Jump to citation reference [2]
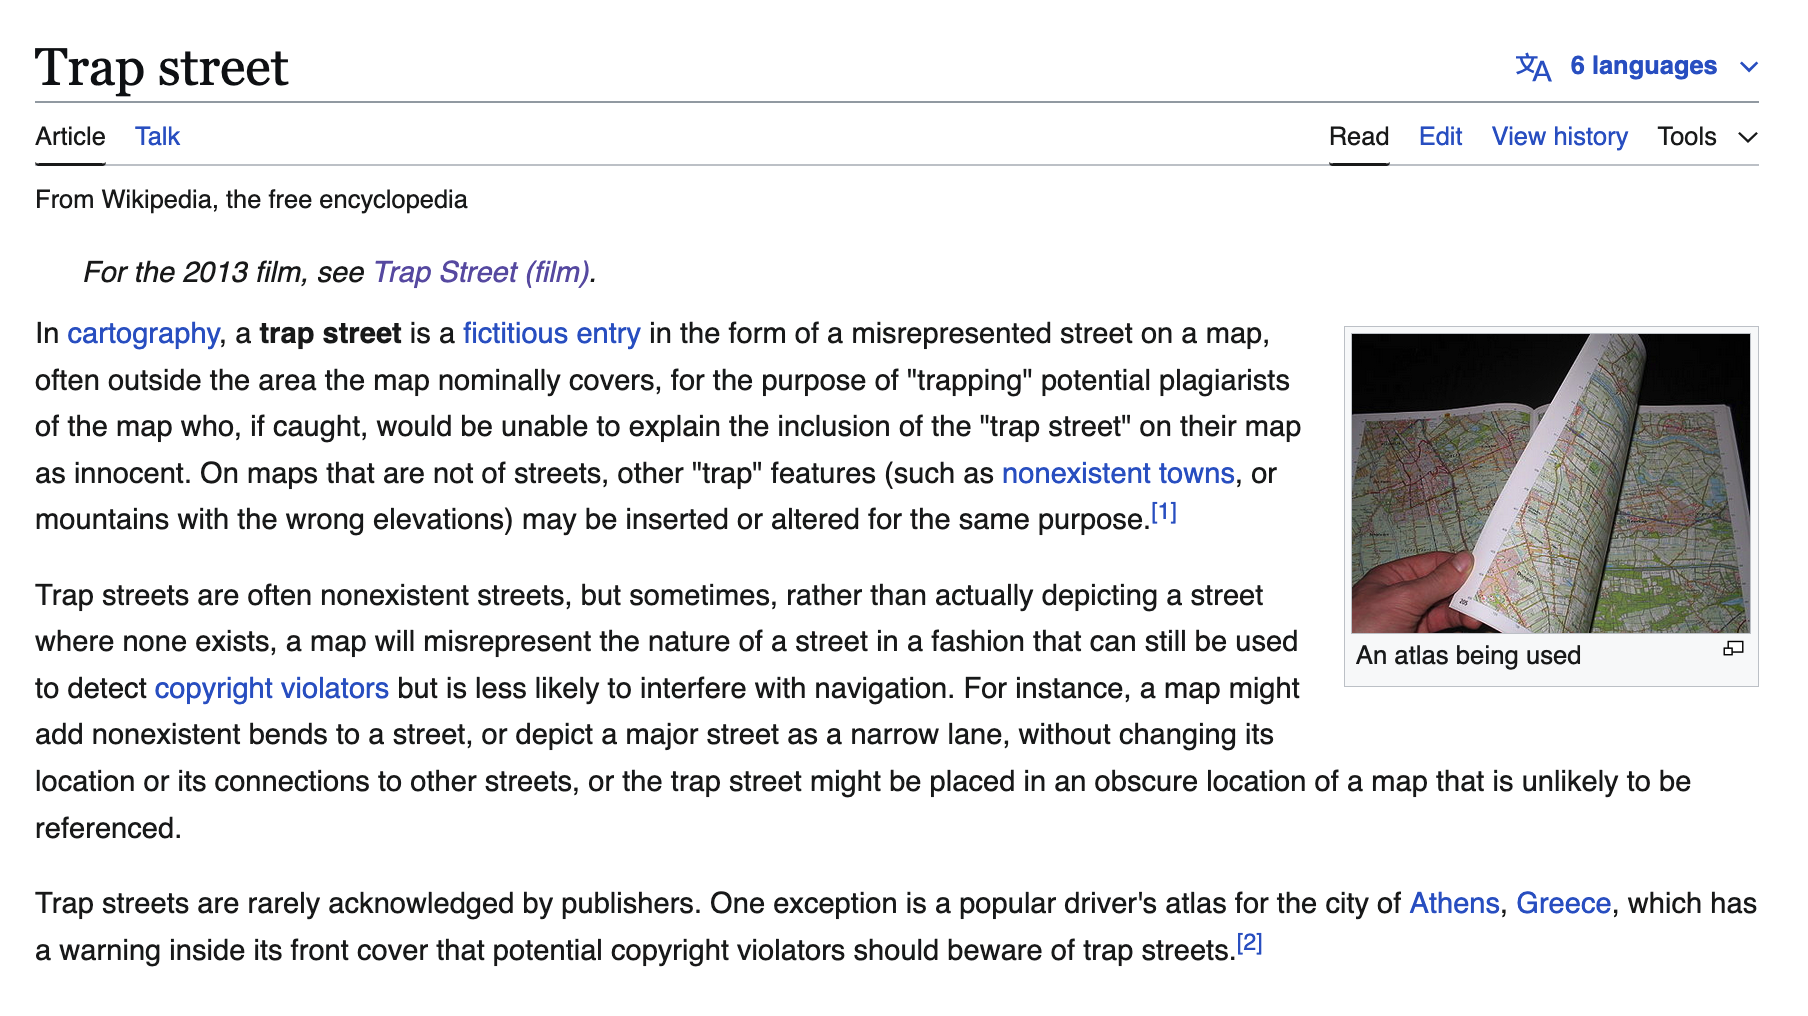 [x=1249, y=943]
